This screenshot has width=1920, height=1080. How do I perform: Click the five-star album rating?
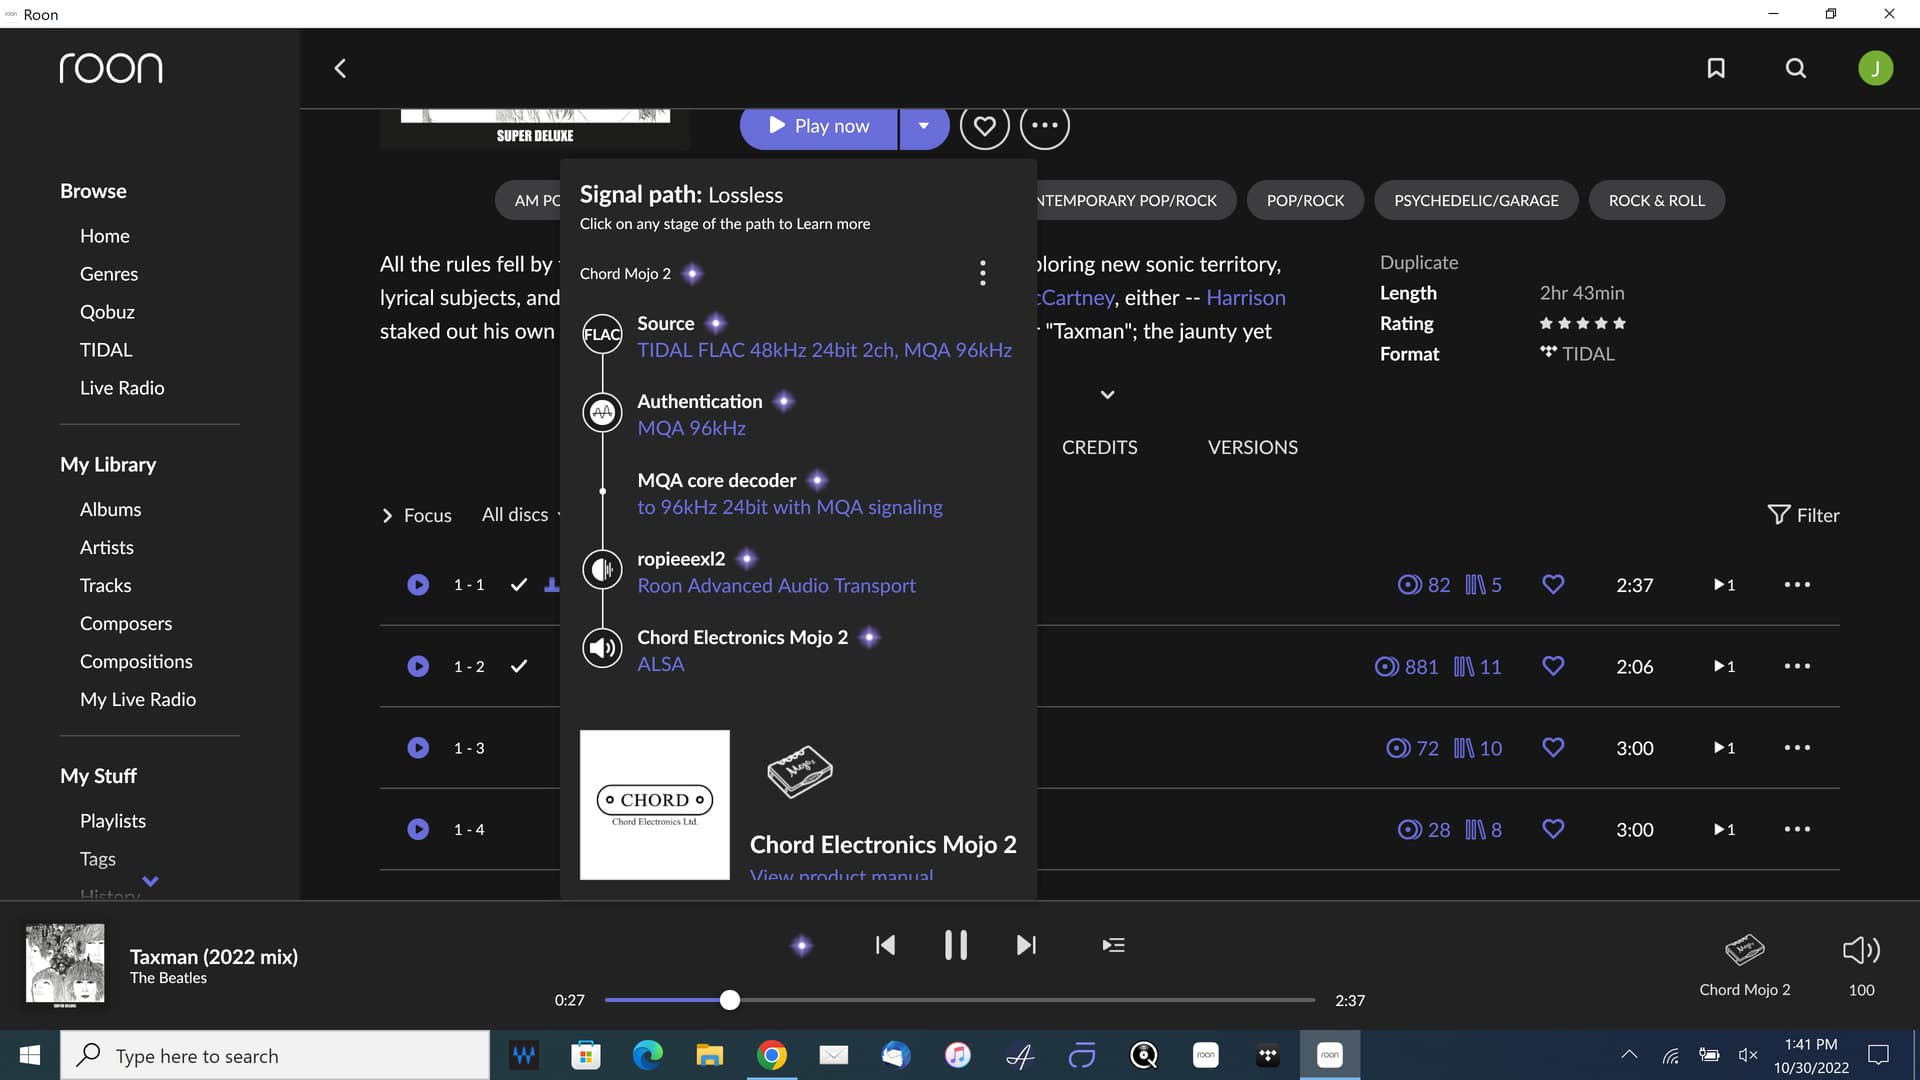[x=1582, y=323]
